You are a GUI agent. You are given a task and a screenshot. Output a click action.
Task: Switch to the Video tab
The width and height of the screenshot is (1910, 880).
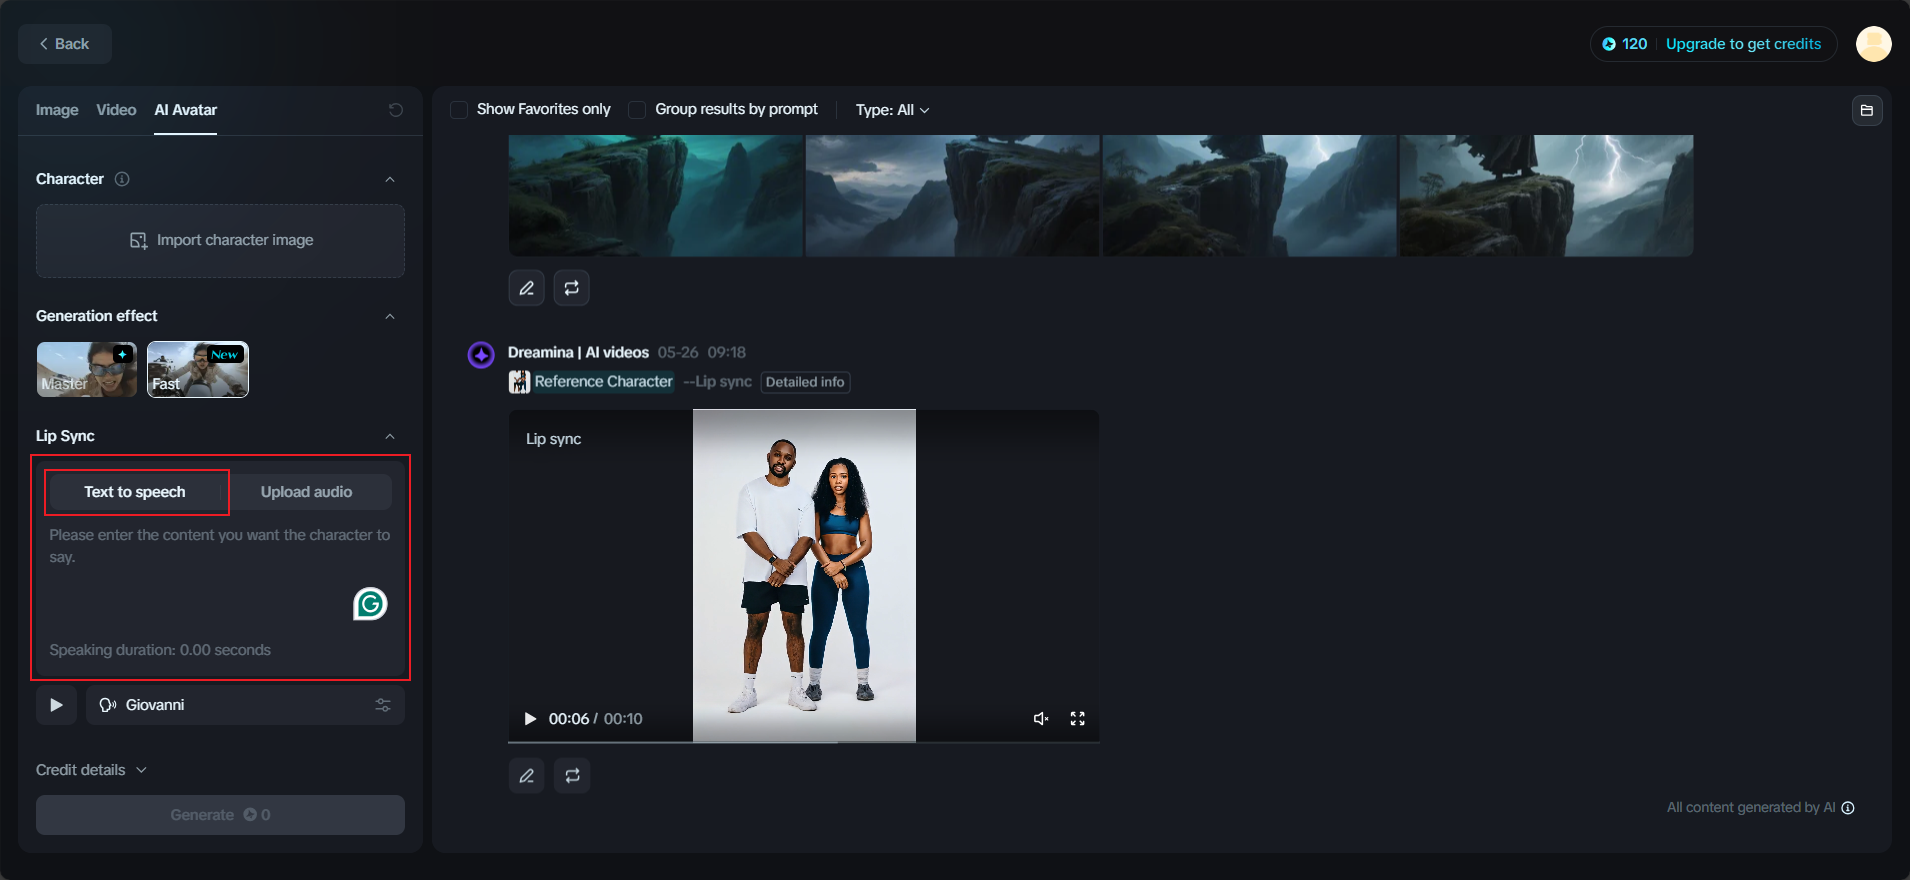(116, 110)
